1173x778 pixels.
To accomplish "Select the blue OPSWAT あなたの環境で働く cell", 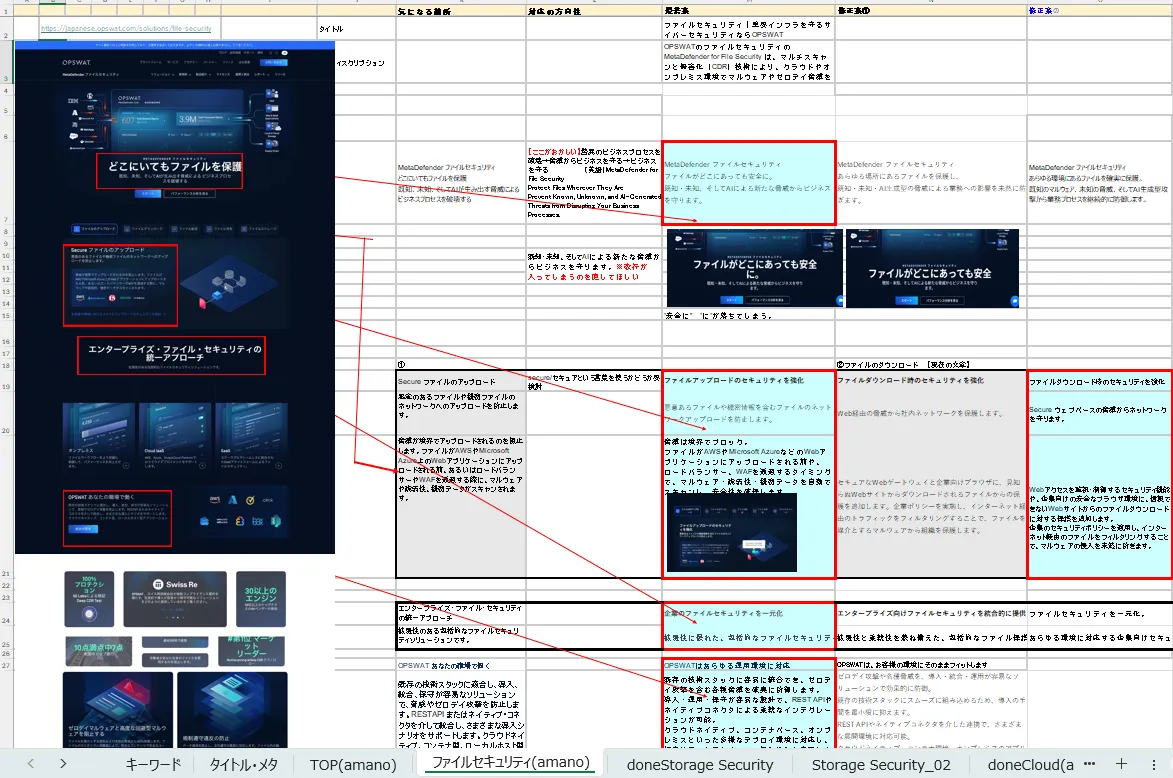I will point(461,665).
